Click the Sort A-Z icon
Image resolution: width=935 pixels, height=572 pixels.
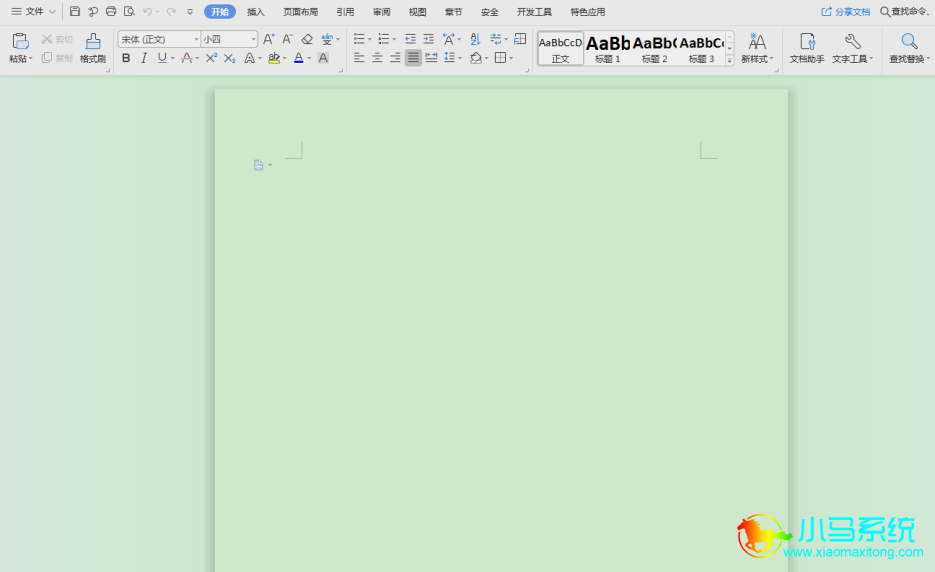[475, 39]
